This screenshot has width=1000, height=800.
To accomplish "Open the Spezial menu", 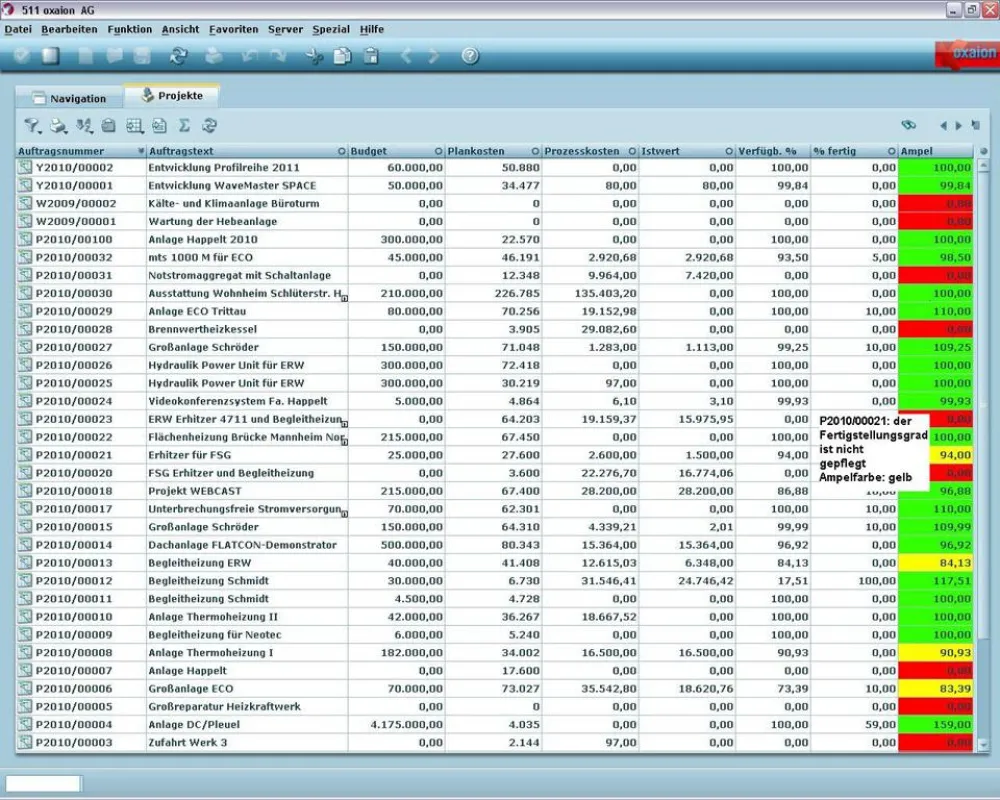I will (x=331, y=29).
